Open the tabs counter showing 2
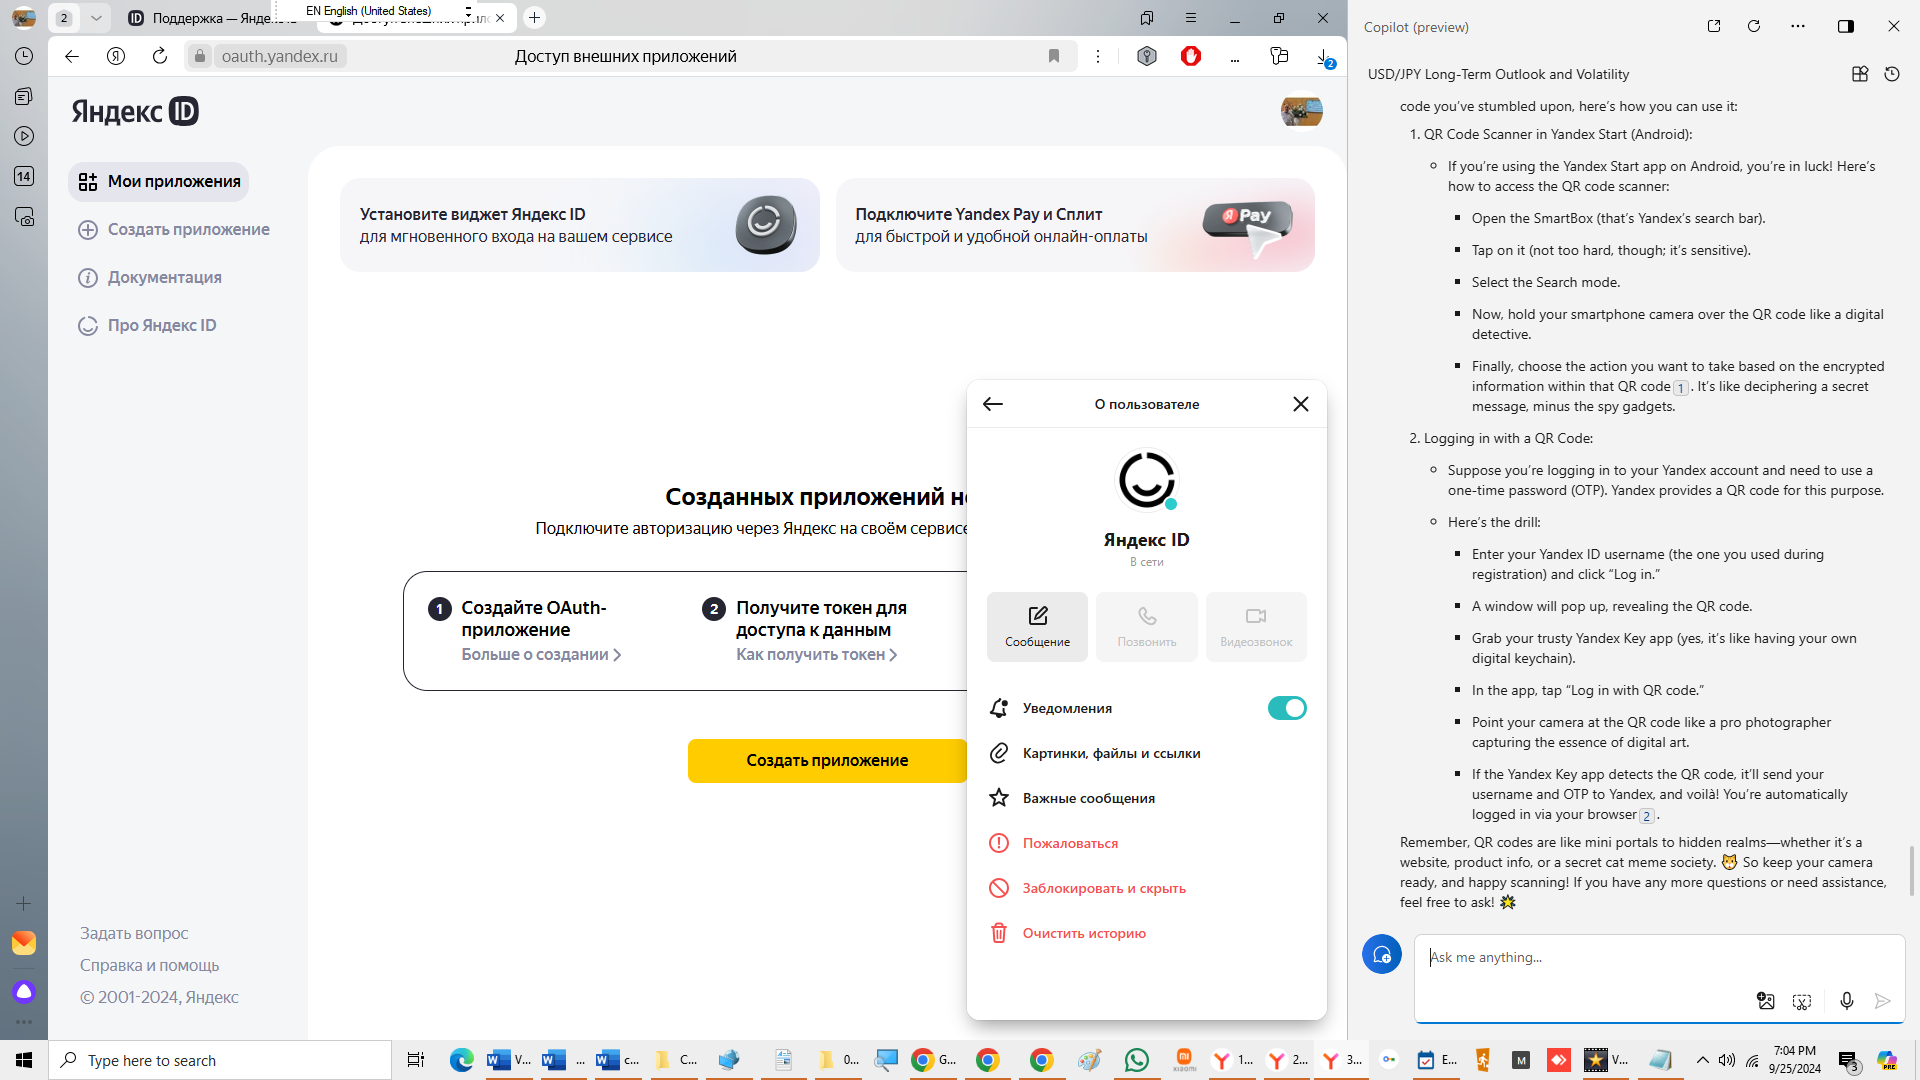Image resolution: width=1920 pixels, height=1080 pixels. tap(64, 18)
